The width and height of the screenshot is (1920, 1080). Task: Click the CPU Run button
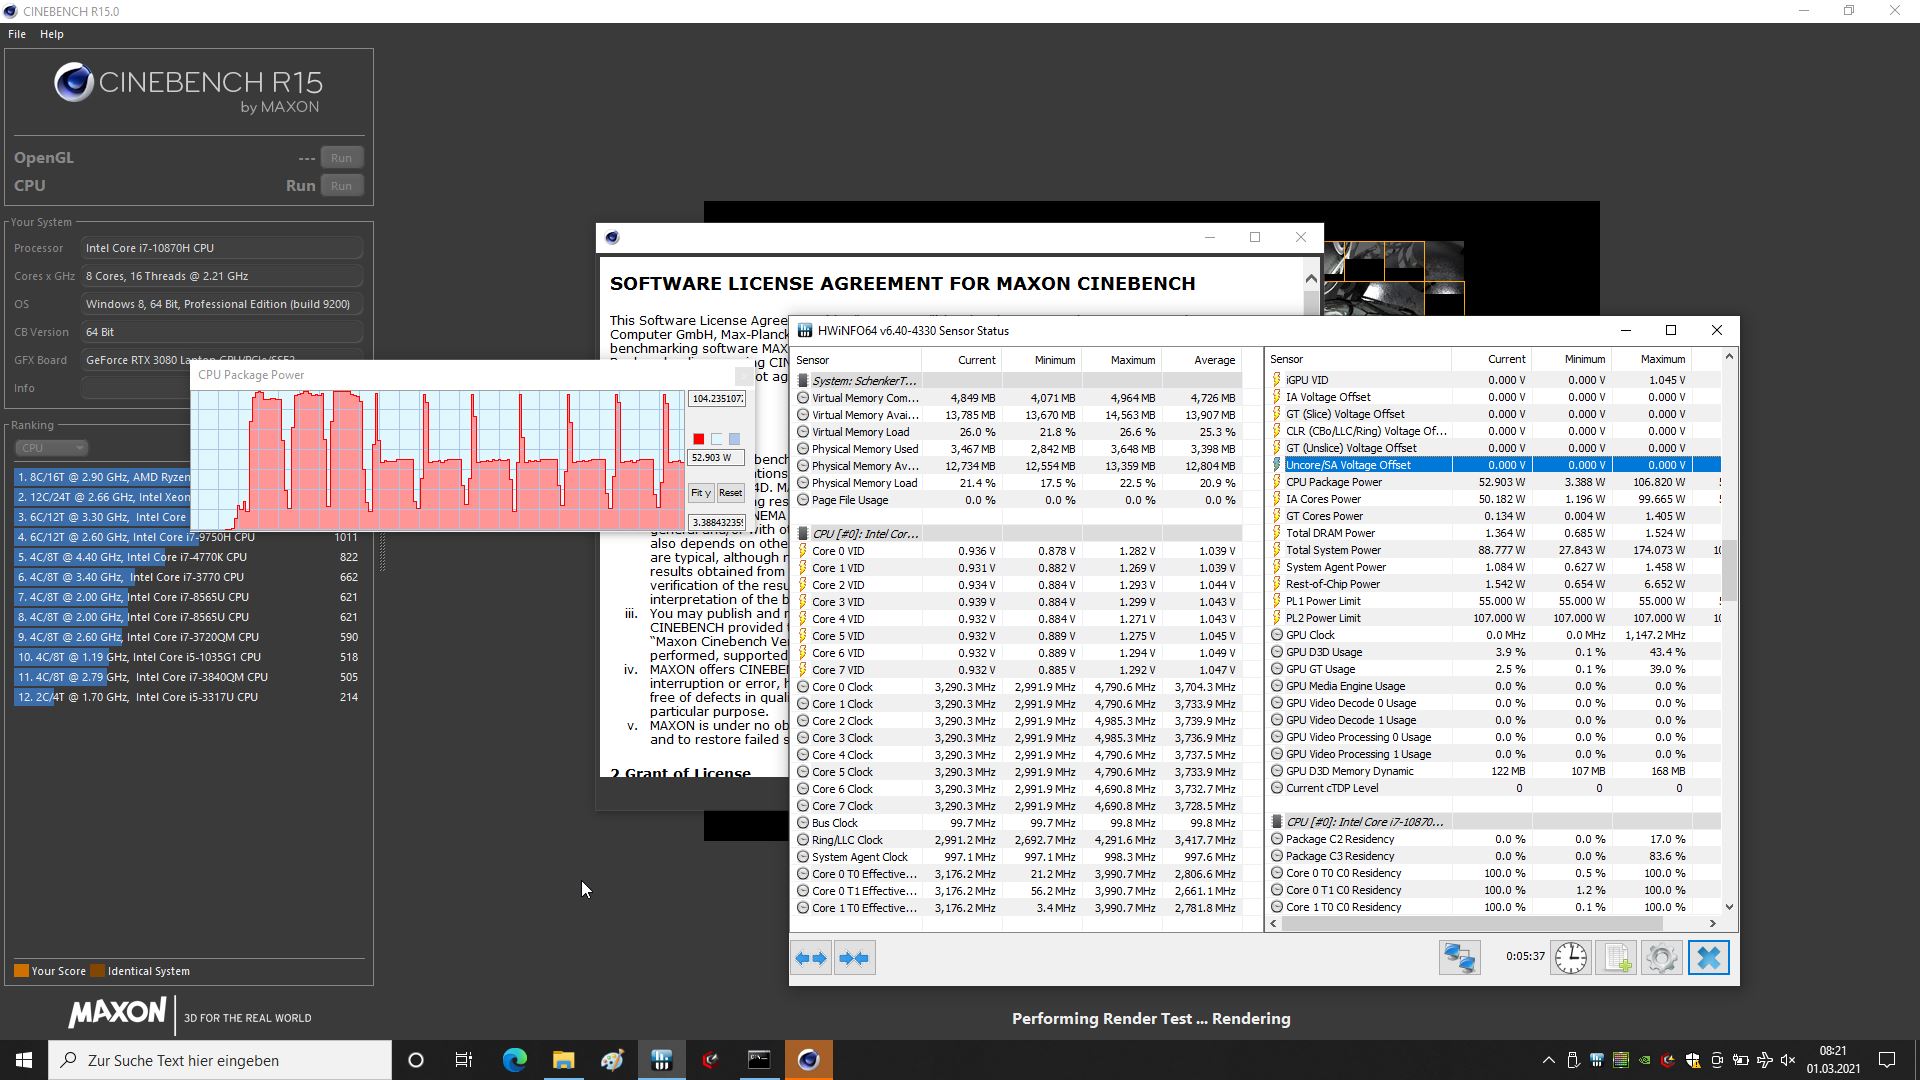point(341,186)
